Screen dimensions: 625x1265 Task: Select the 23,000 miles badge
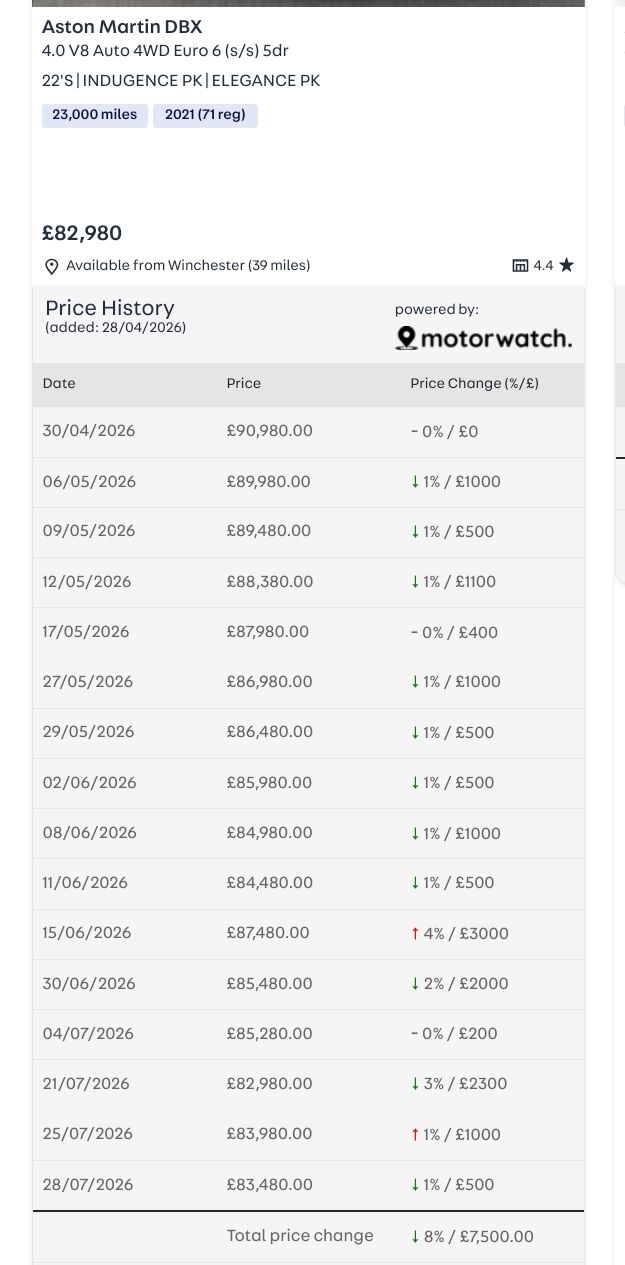pos(95,115)
